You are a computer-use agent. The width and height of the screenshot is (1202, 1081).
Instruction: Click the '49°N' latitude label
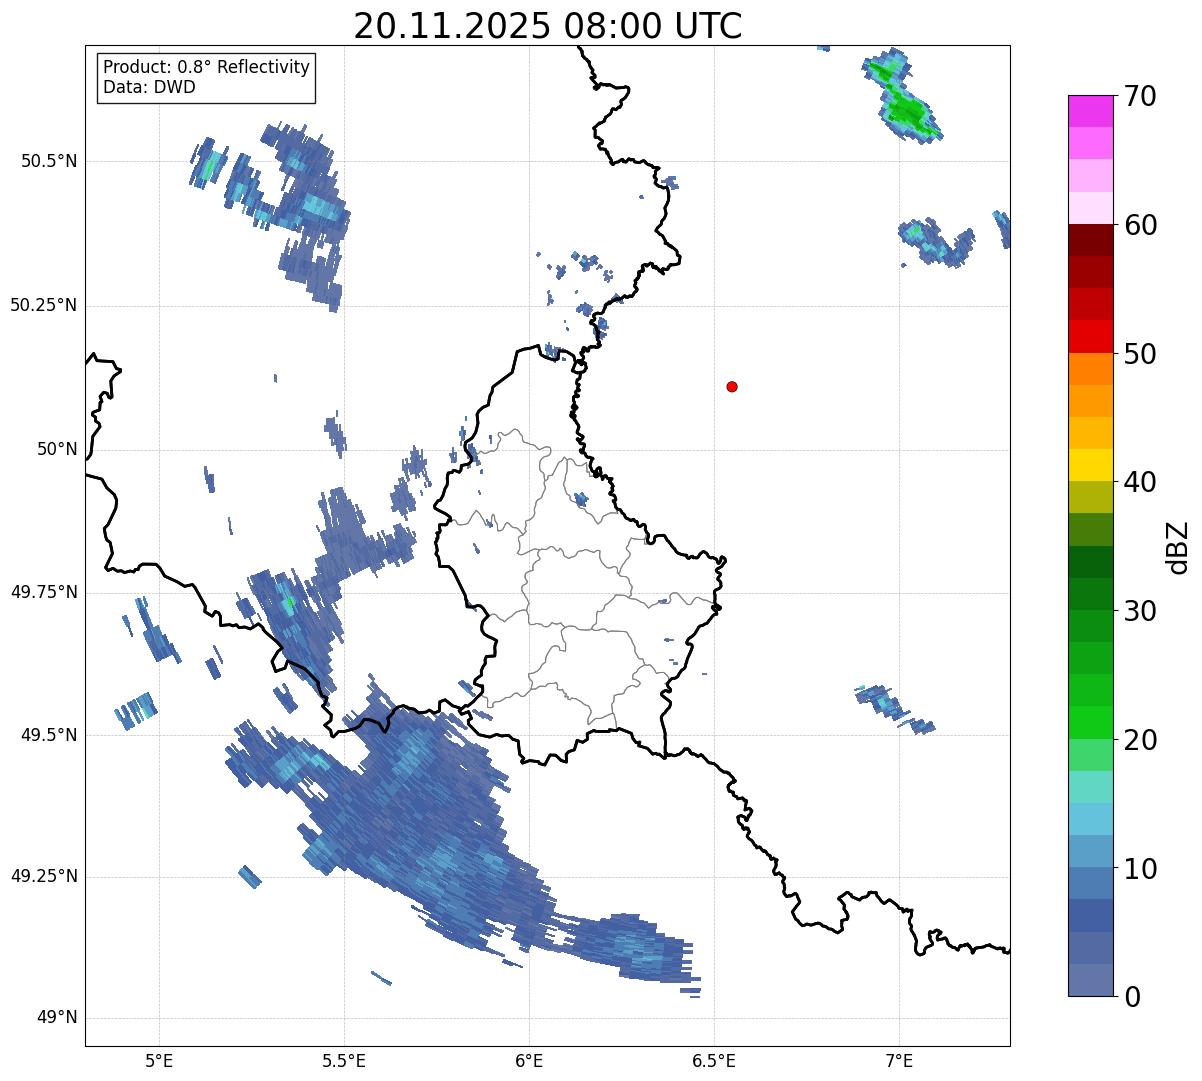(57, 1018)
